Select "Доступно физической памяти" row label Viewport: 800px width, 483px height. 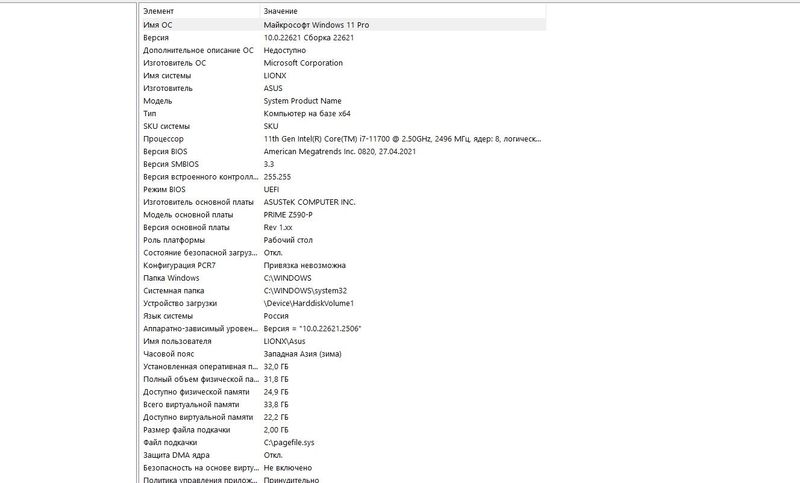point(196,392)
